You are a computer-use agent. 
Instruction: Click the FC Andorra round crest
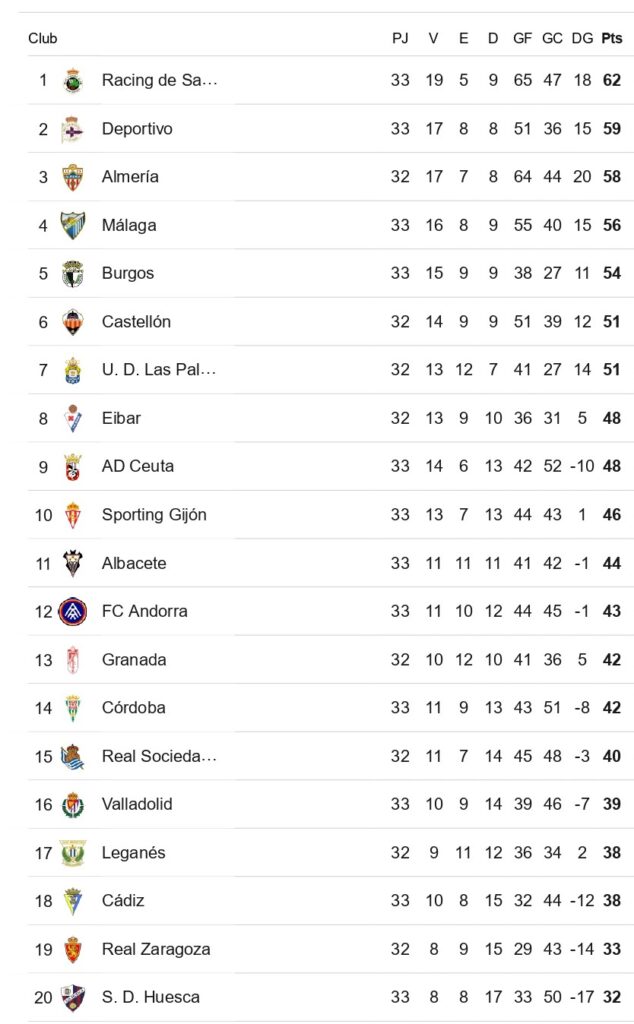(x=73, y=611)
